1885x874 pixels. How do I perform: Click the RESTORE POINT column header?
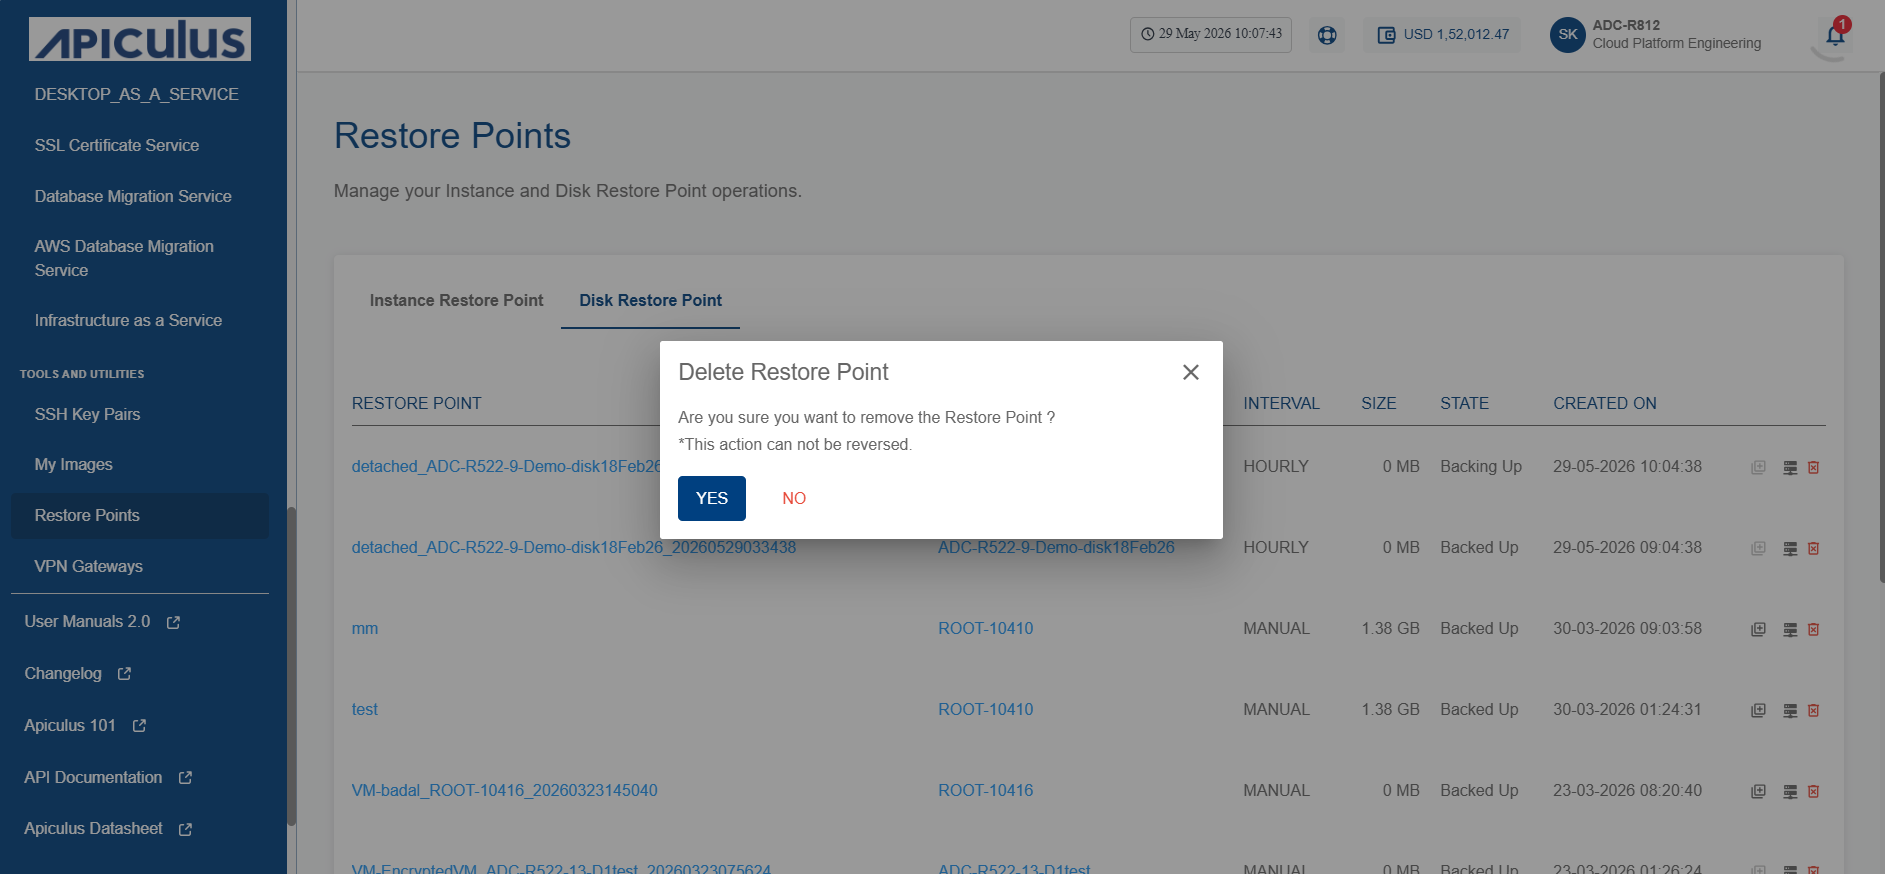coord(416,403)
